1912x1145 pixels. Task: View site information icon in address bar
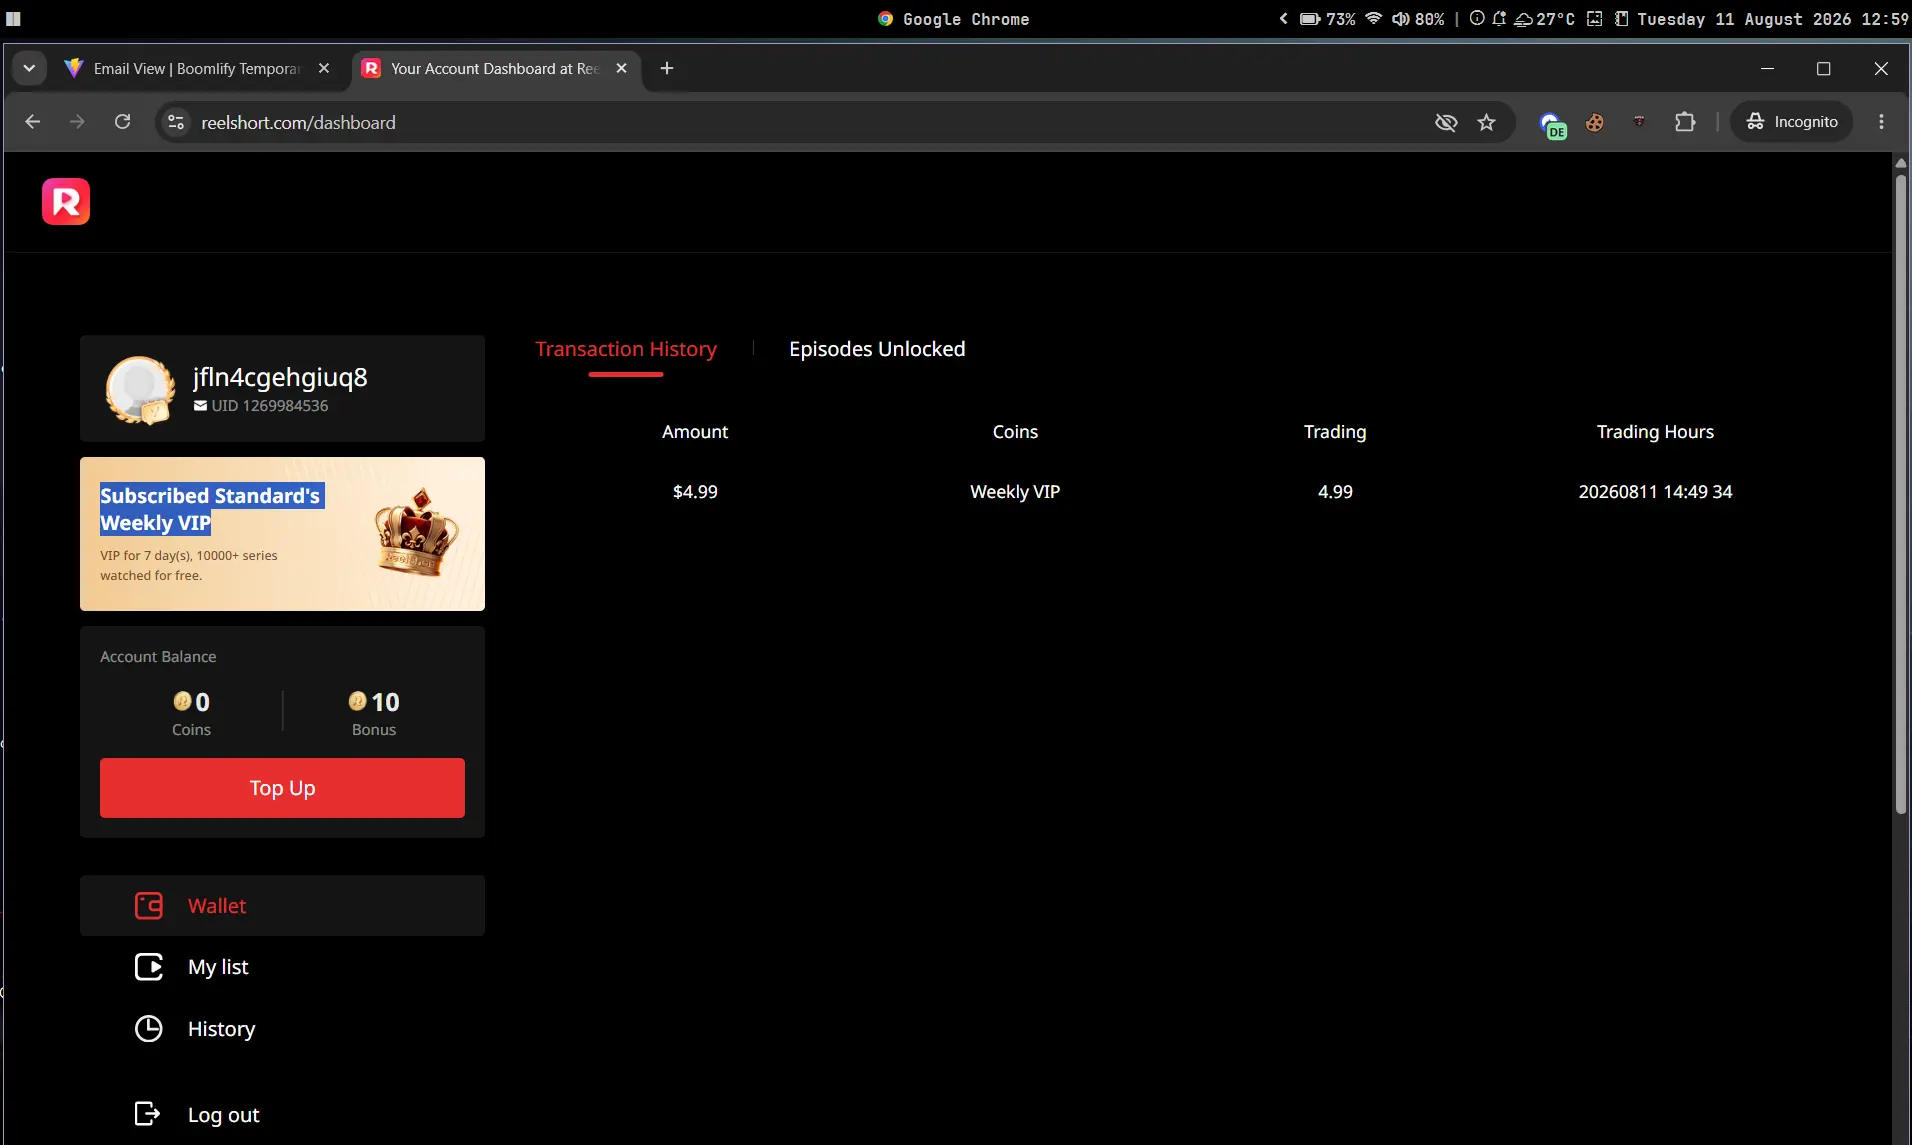click(176, 122)
